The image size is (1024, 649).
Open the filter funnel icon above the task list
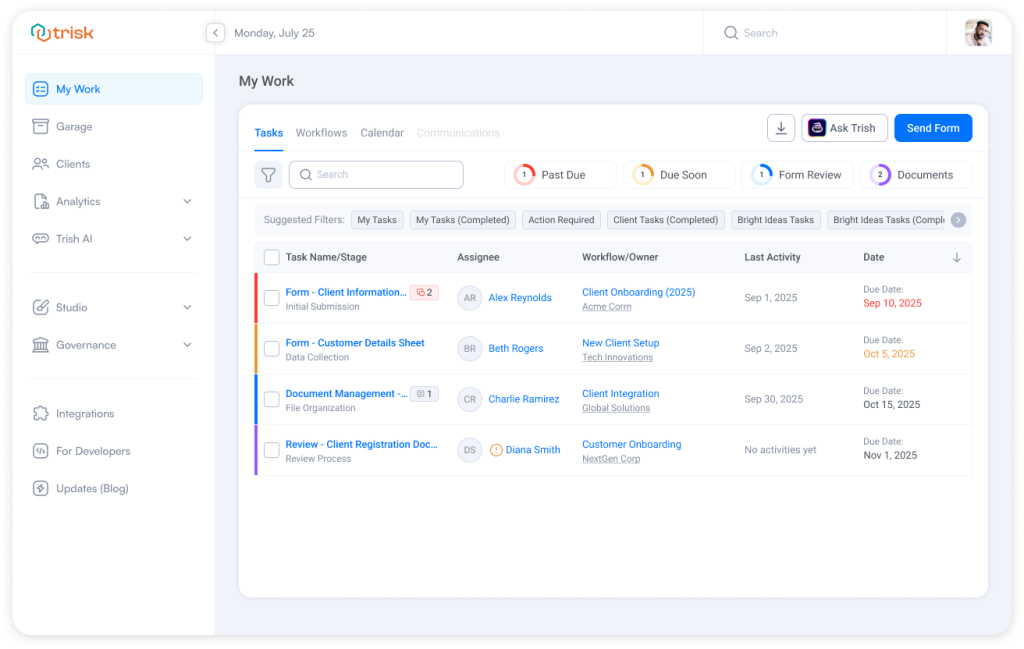(x=268, y=174)
